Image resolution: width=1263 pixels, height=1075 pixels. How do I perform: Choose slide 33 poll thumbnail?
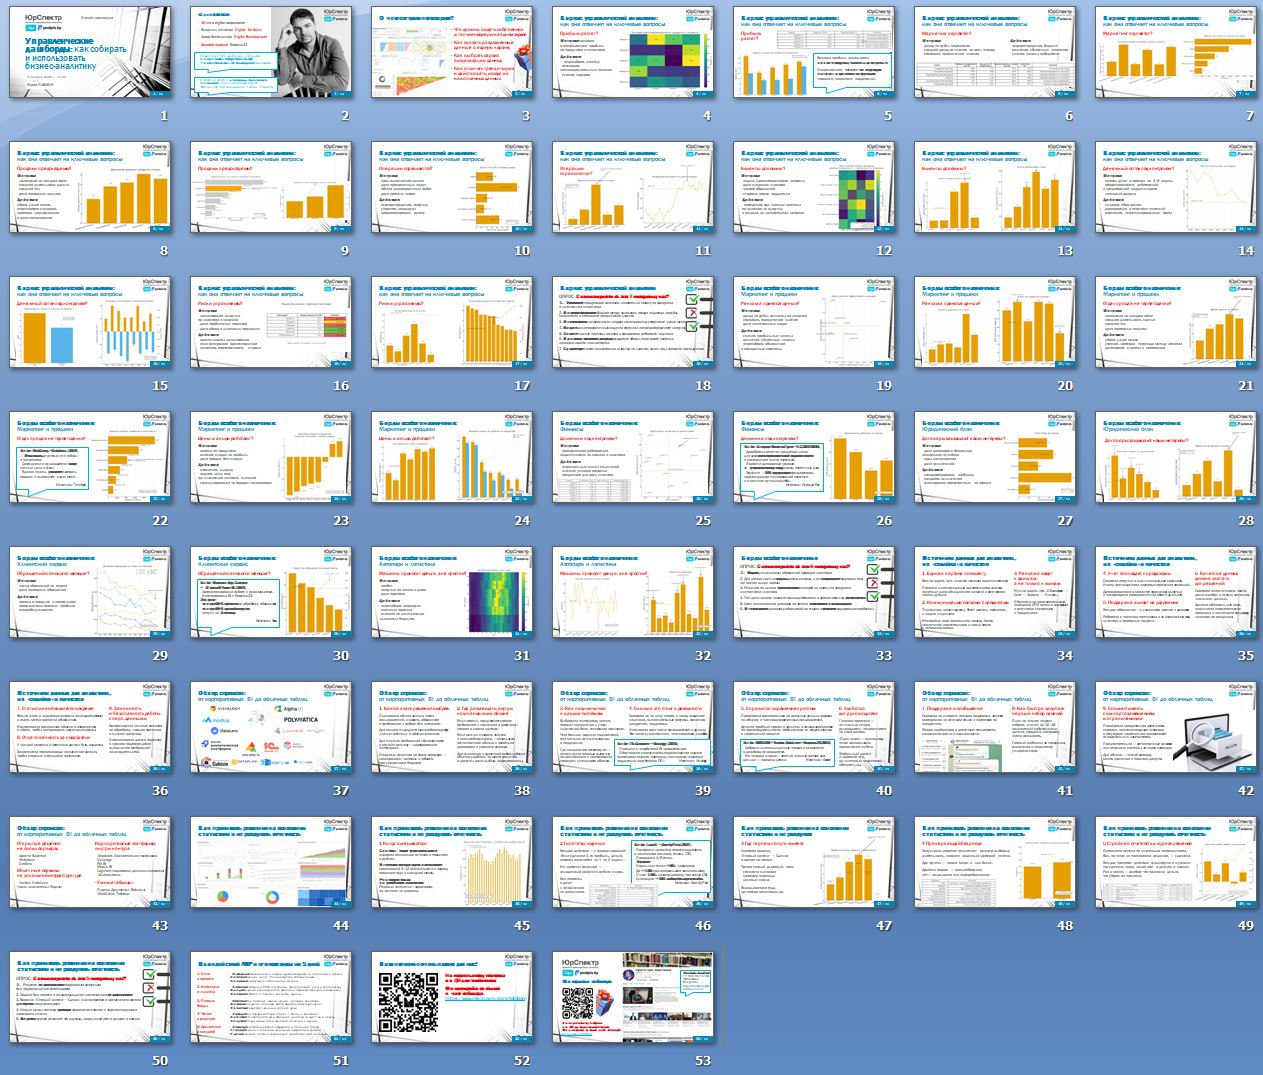pos(813,592)
